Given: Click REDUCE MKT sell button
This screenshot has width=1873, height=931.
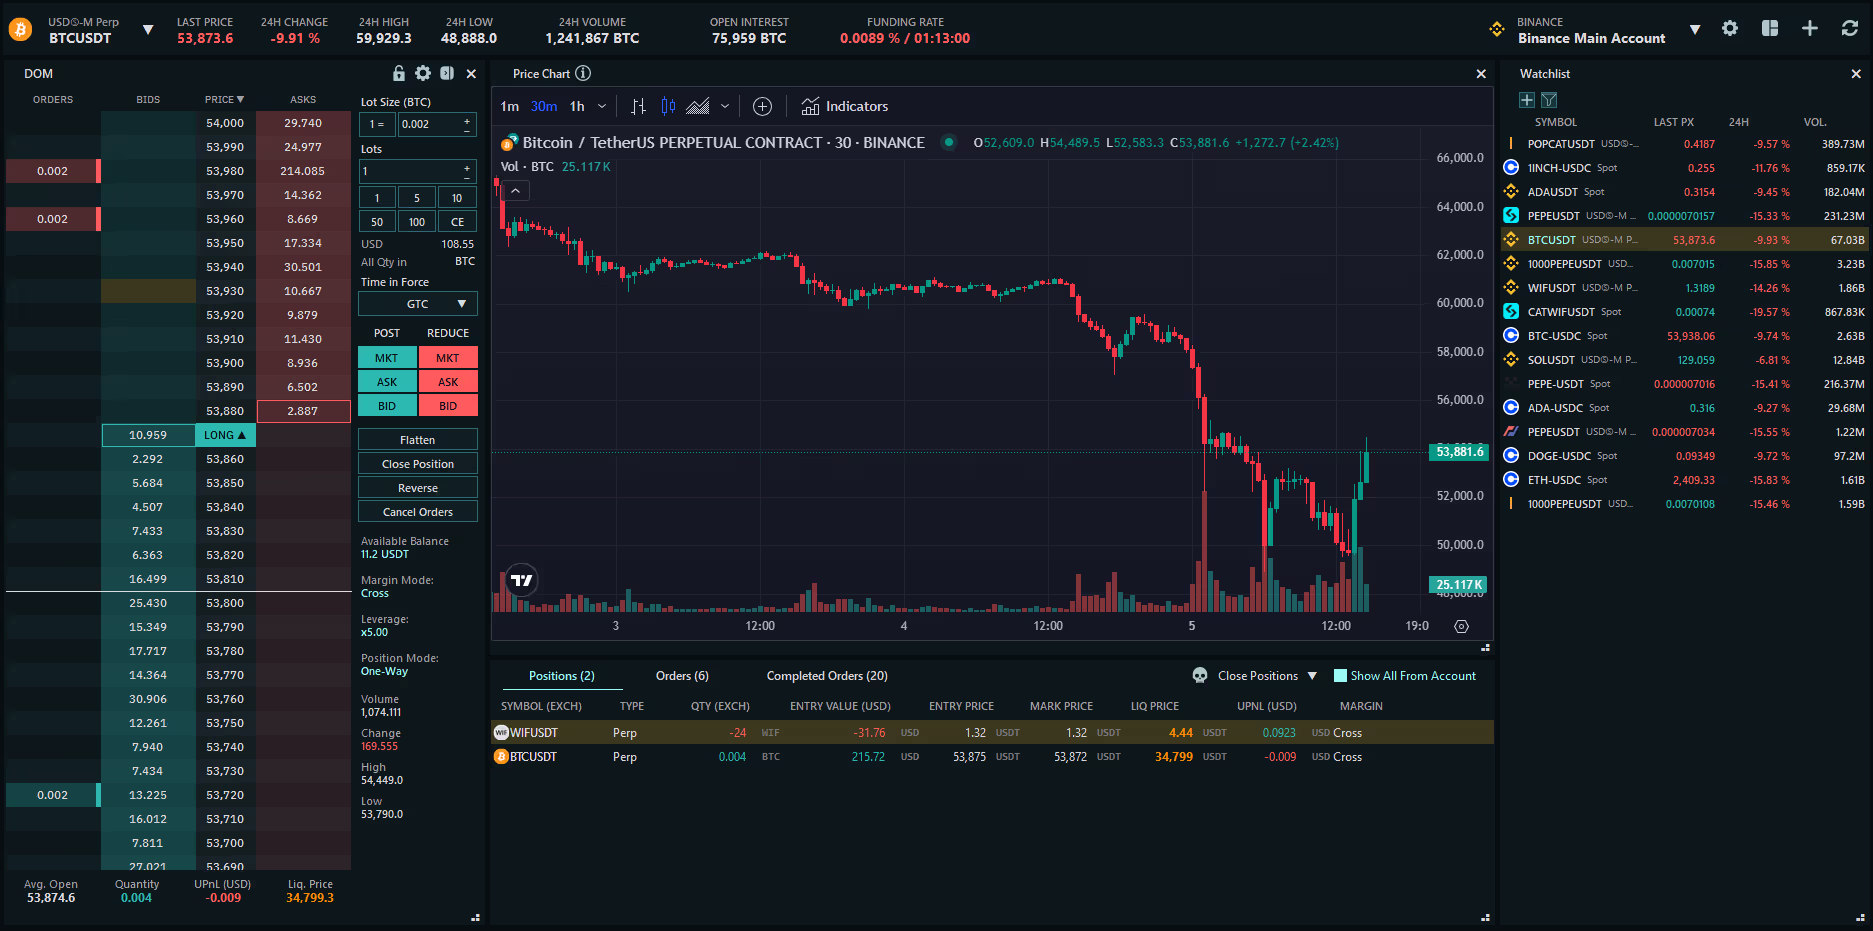Looking at the screenshot, I should click(448, 358).
